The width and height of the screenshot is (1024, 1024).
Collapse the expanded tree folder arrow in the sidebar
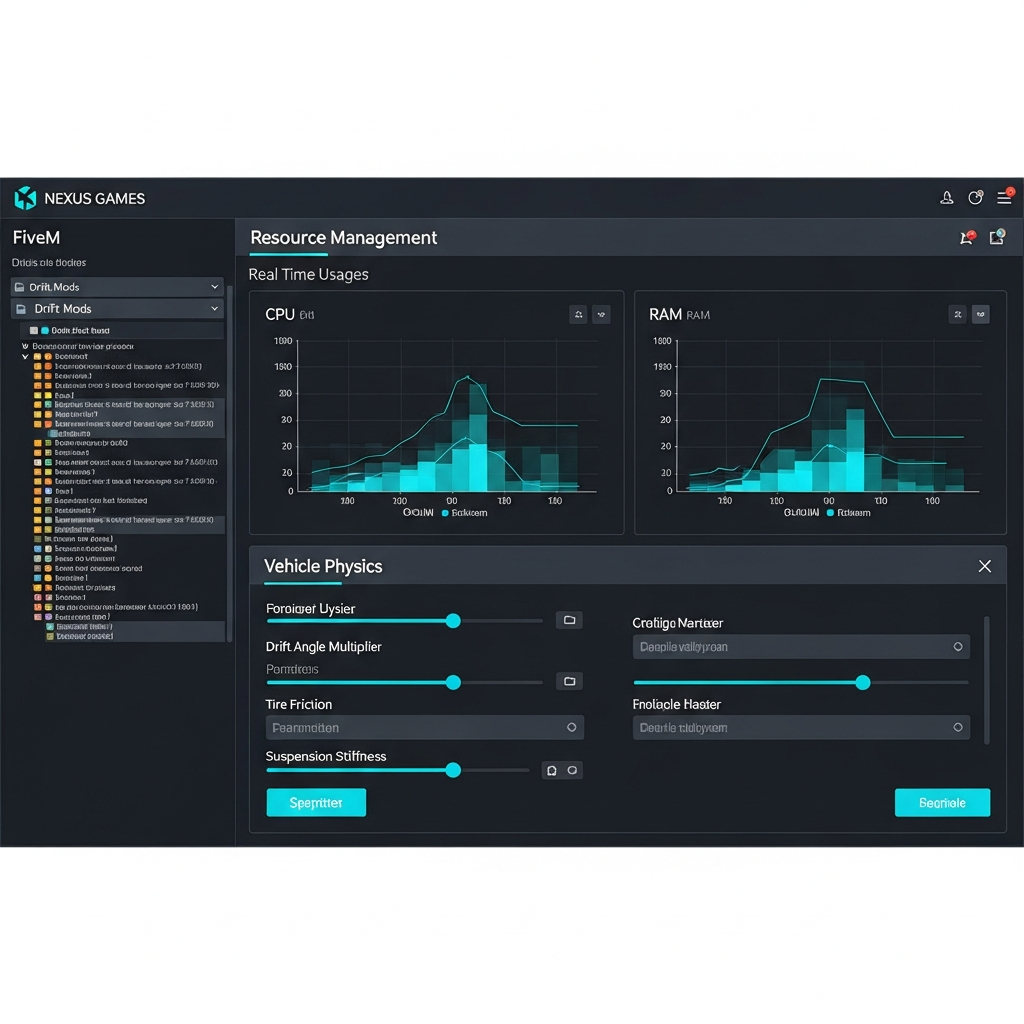(25, 357)
